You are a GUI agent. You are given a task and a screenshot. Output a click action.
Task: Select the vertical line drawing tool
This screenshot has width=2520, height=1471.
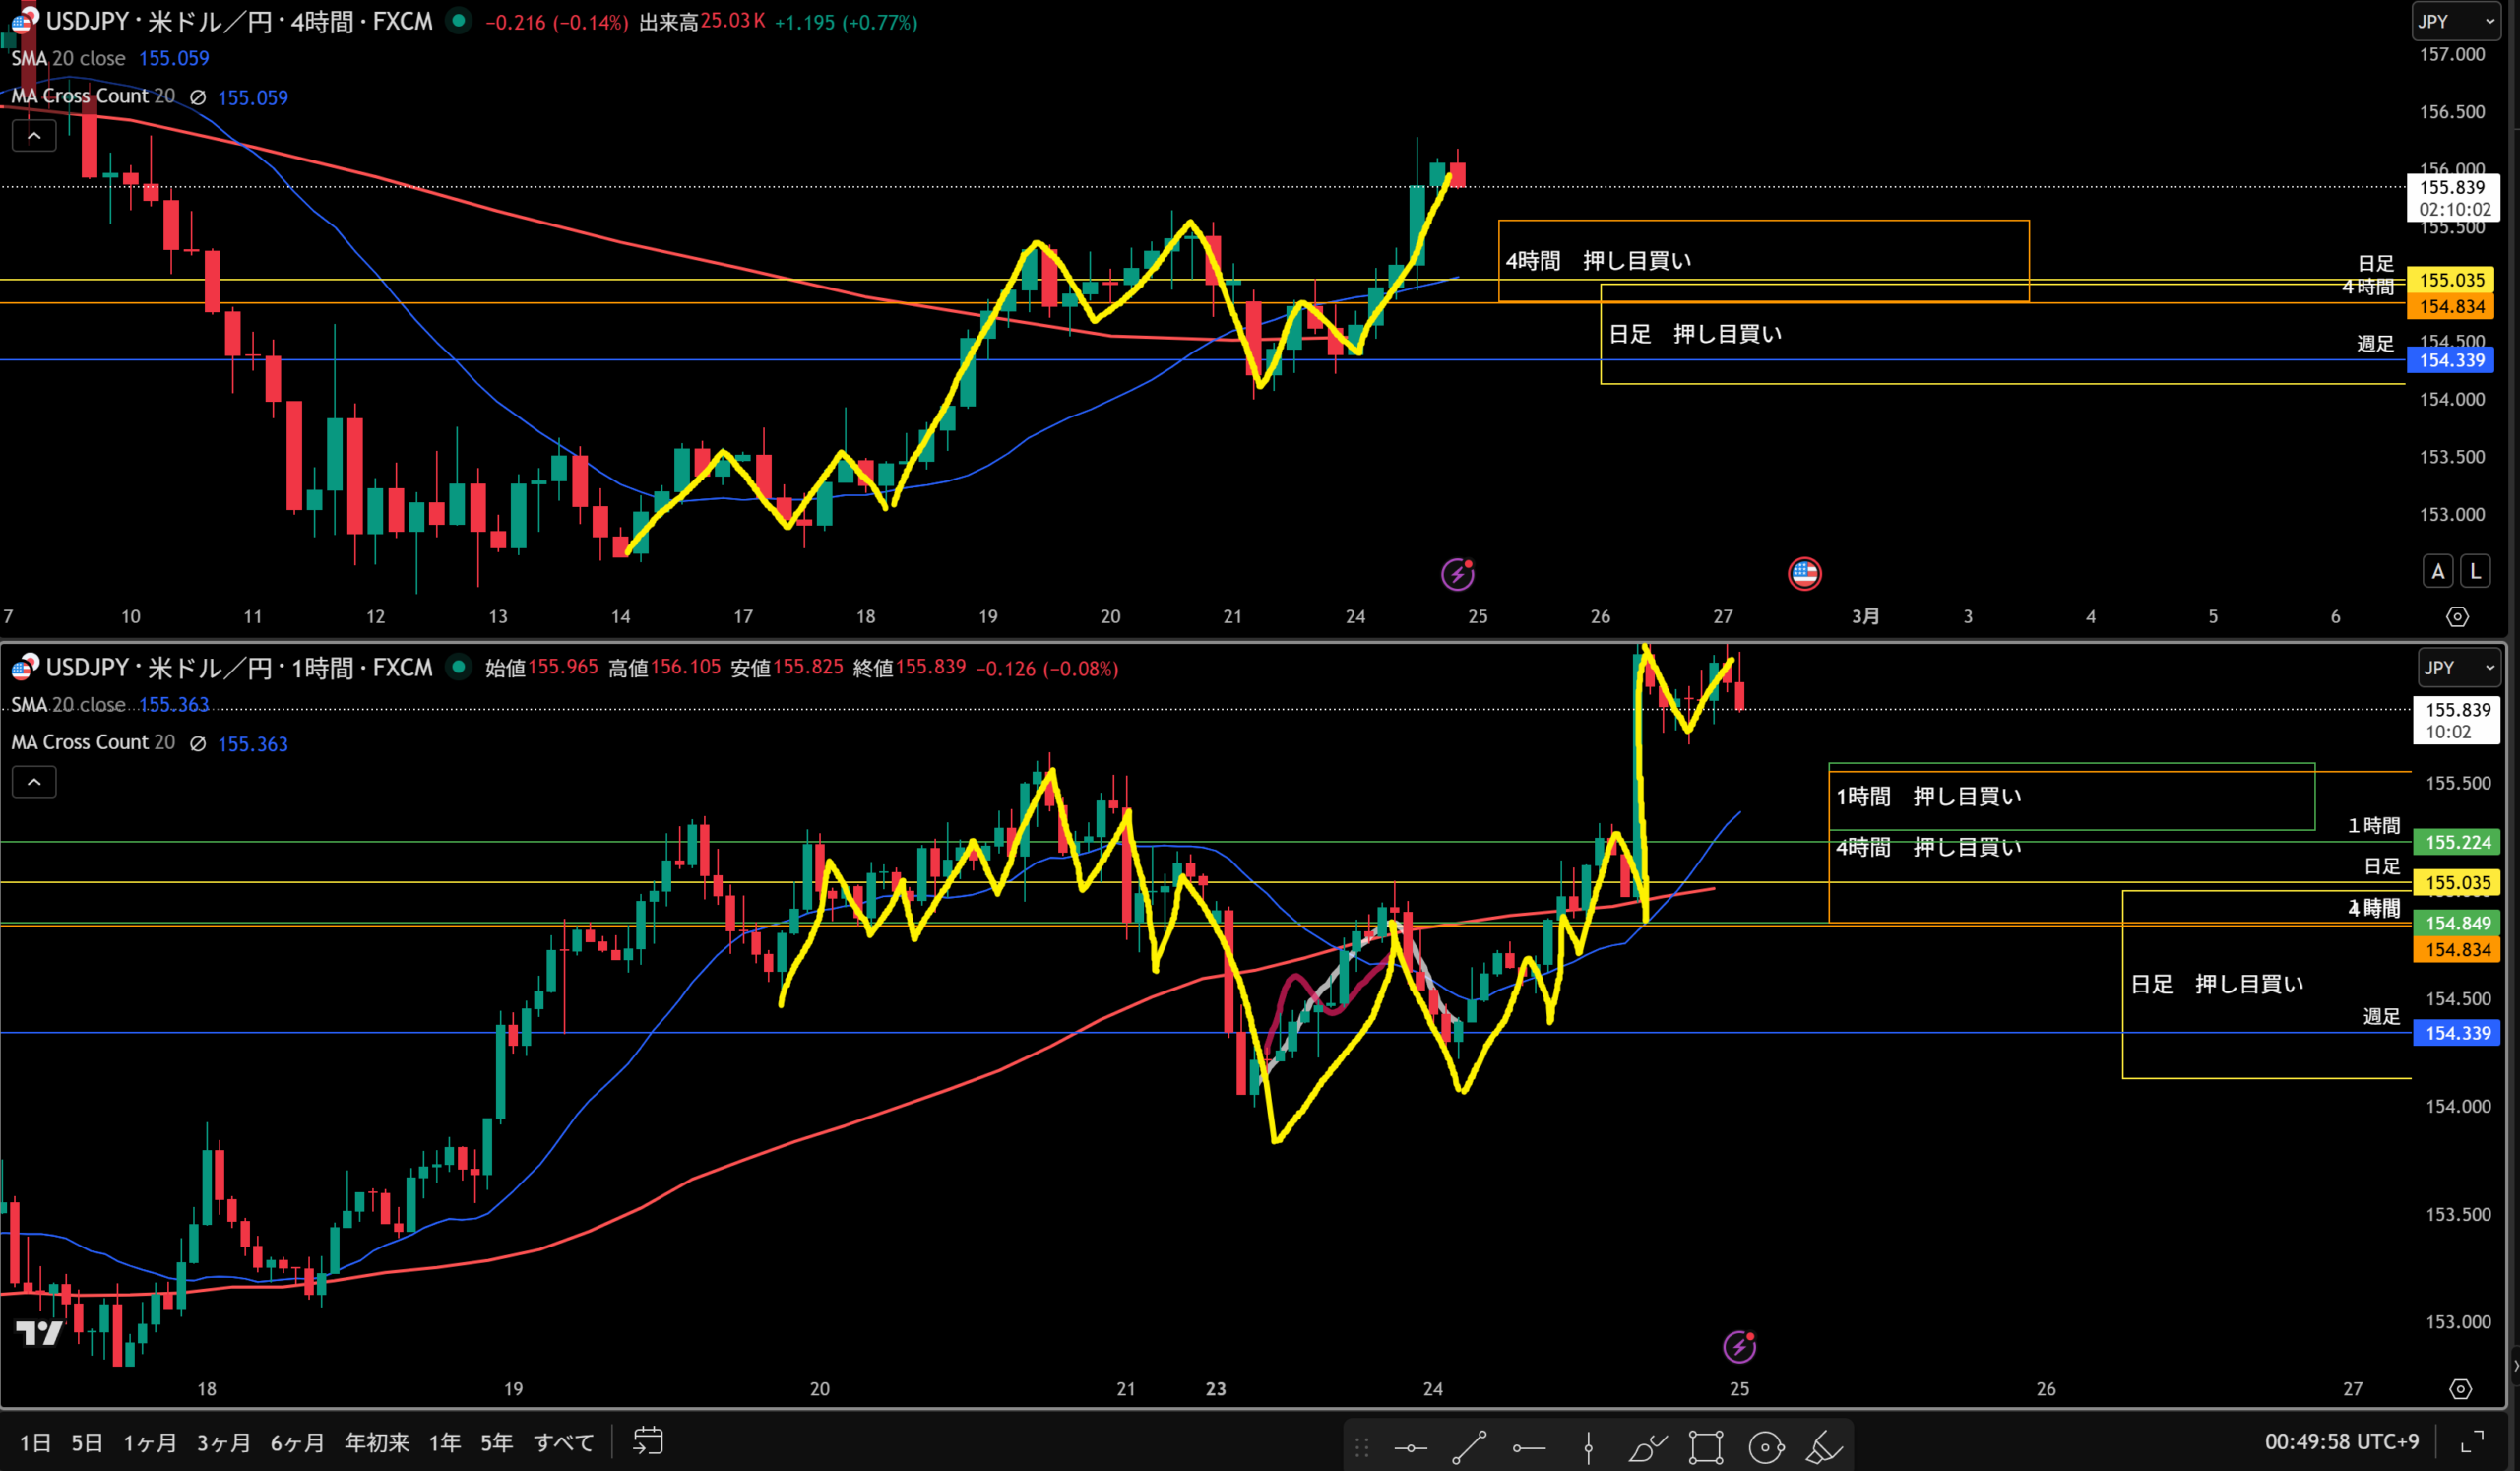pos(1588,1447)
